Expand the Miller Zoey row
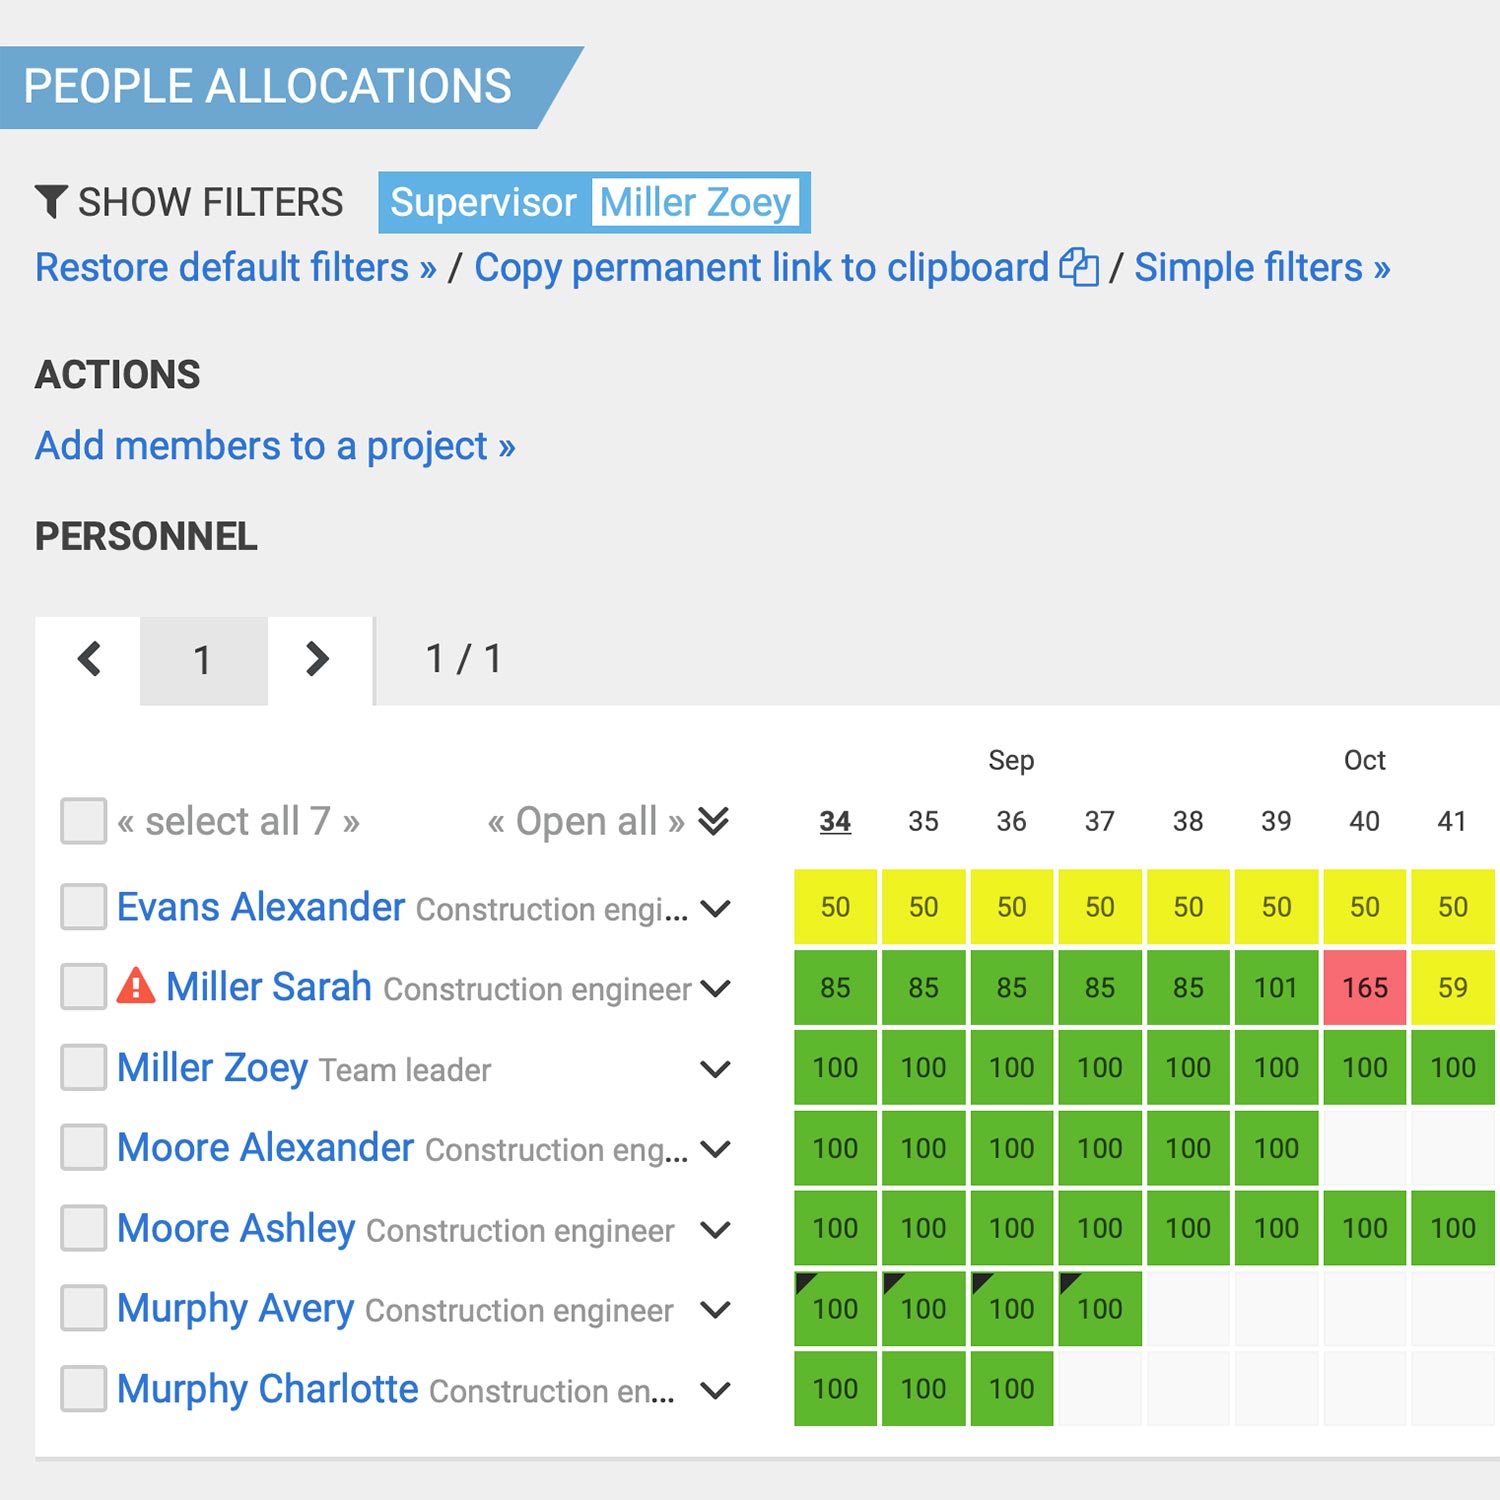 (x=715, y=1068)
